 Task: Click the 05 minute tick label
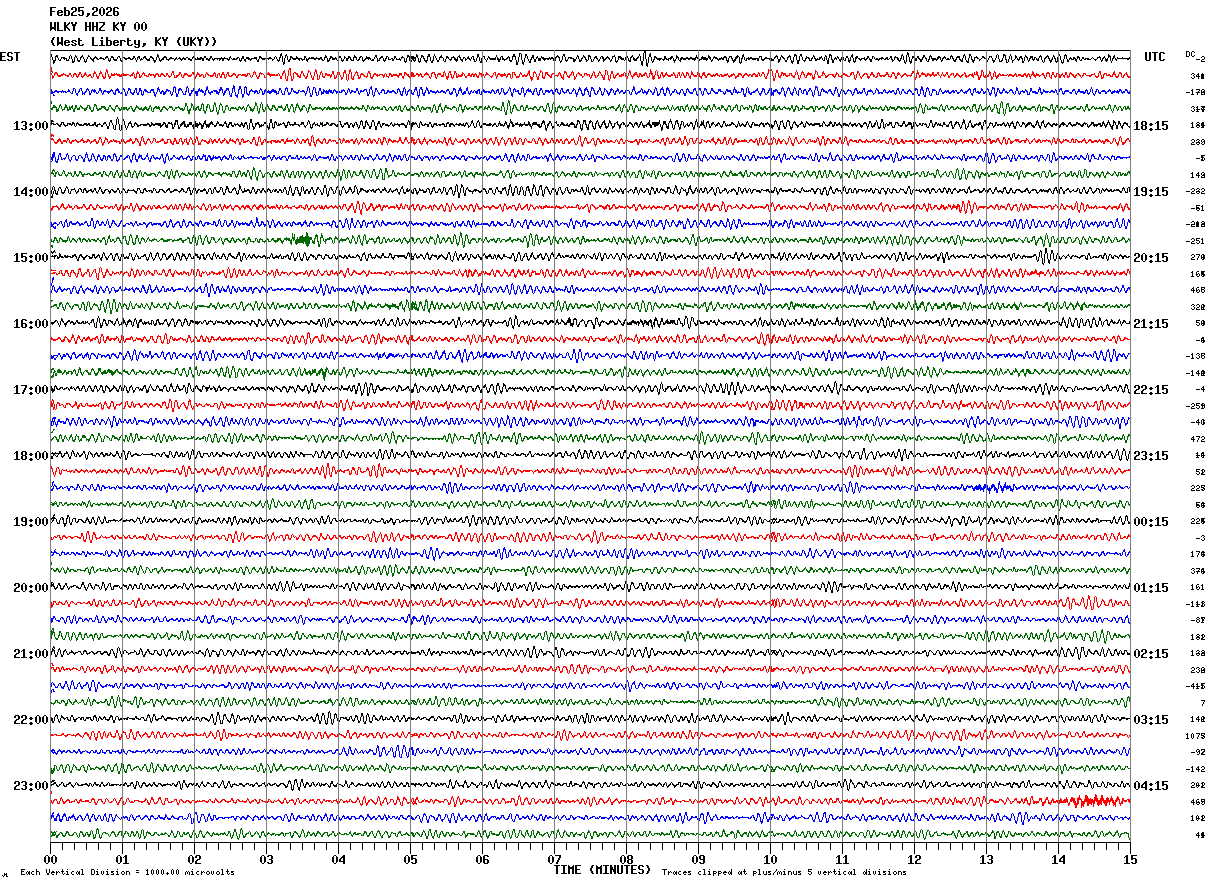pyautogui.click(x=410, y=859)
